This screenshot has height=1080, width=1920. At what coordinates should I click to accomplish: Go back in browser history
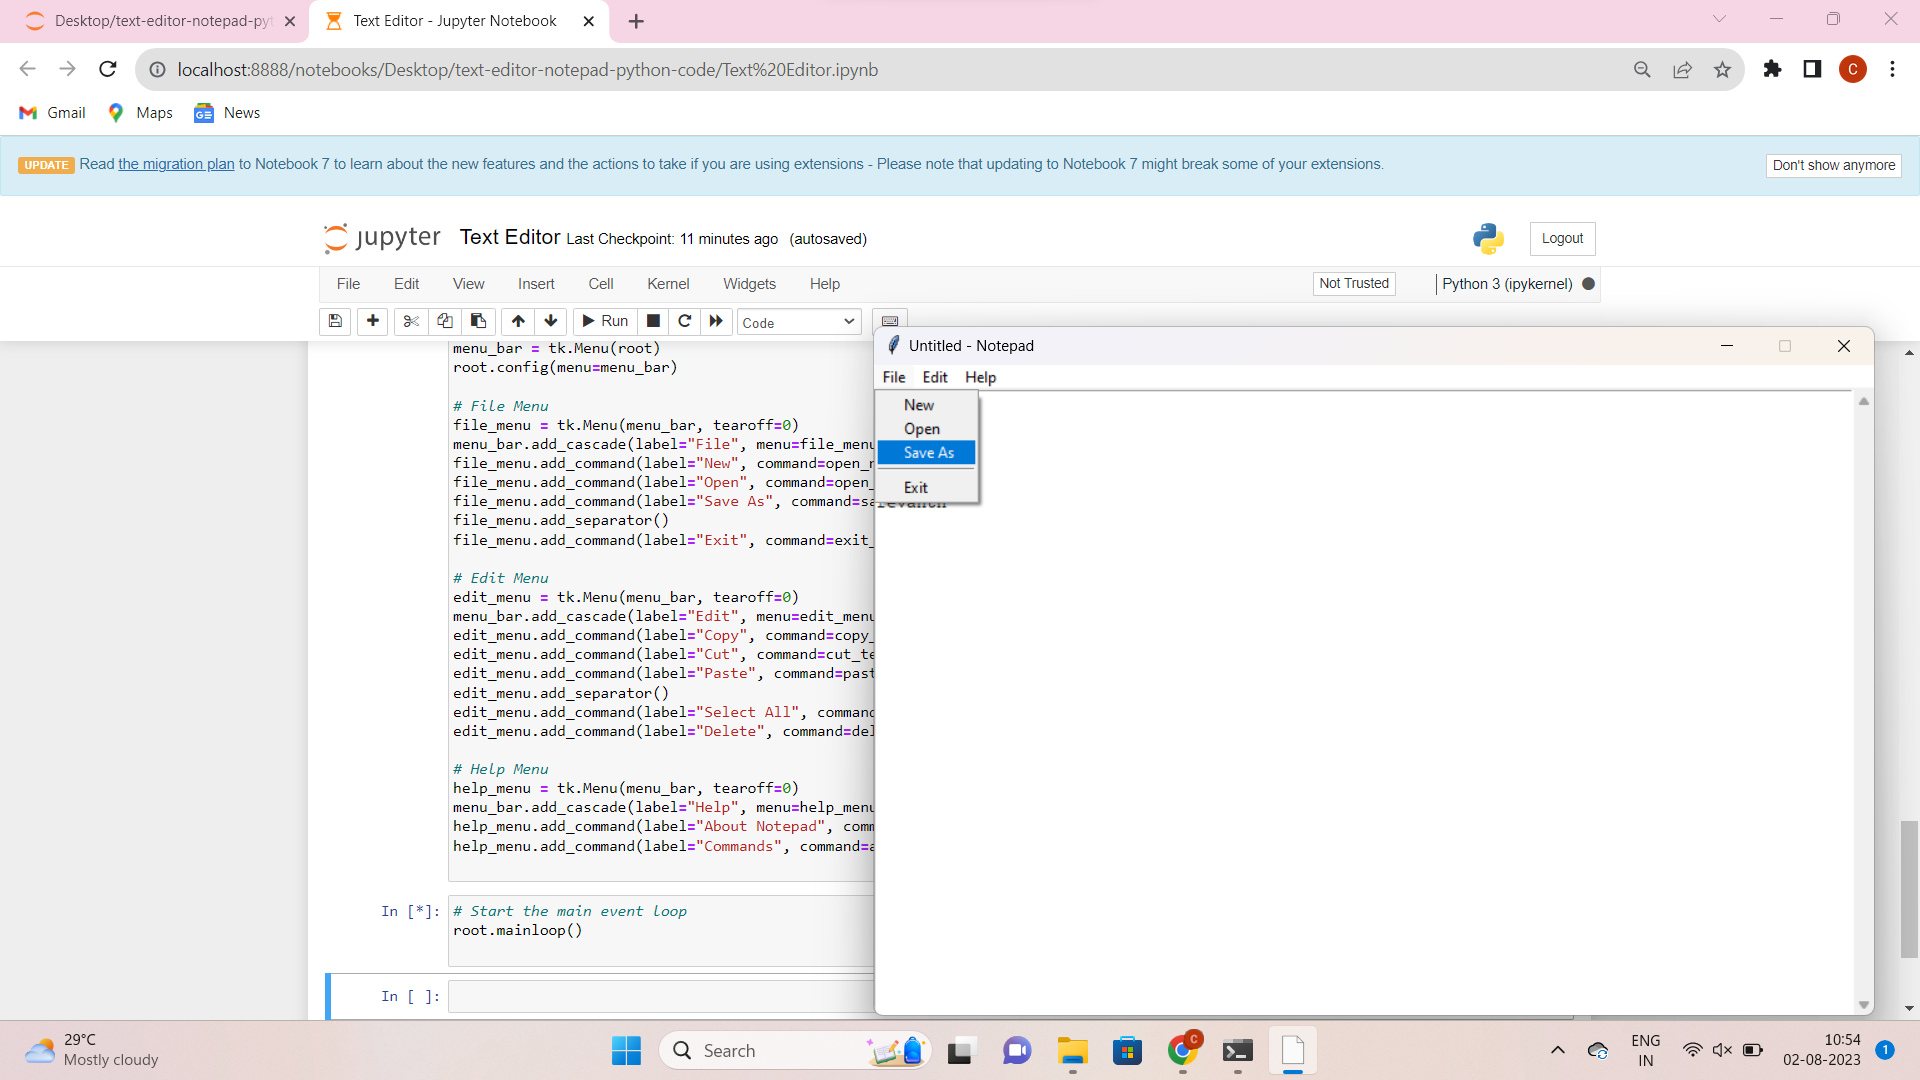coord(28,69)
